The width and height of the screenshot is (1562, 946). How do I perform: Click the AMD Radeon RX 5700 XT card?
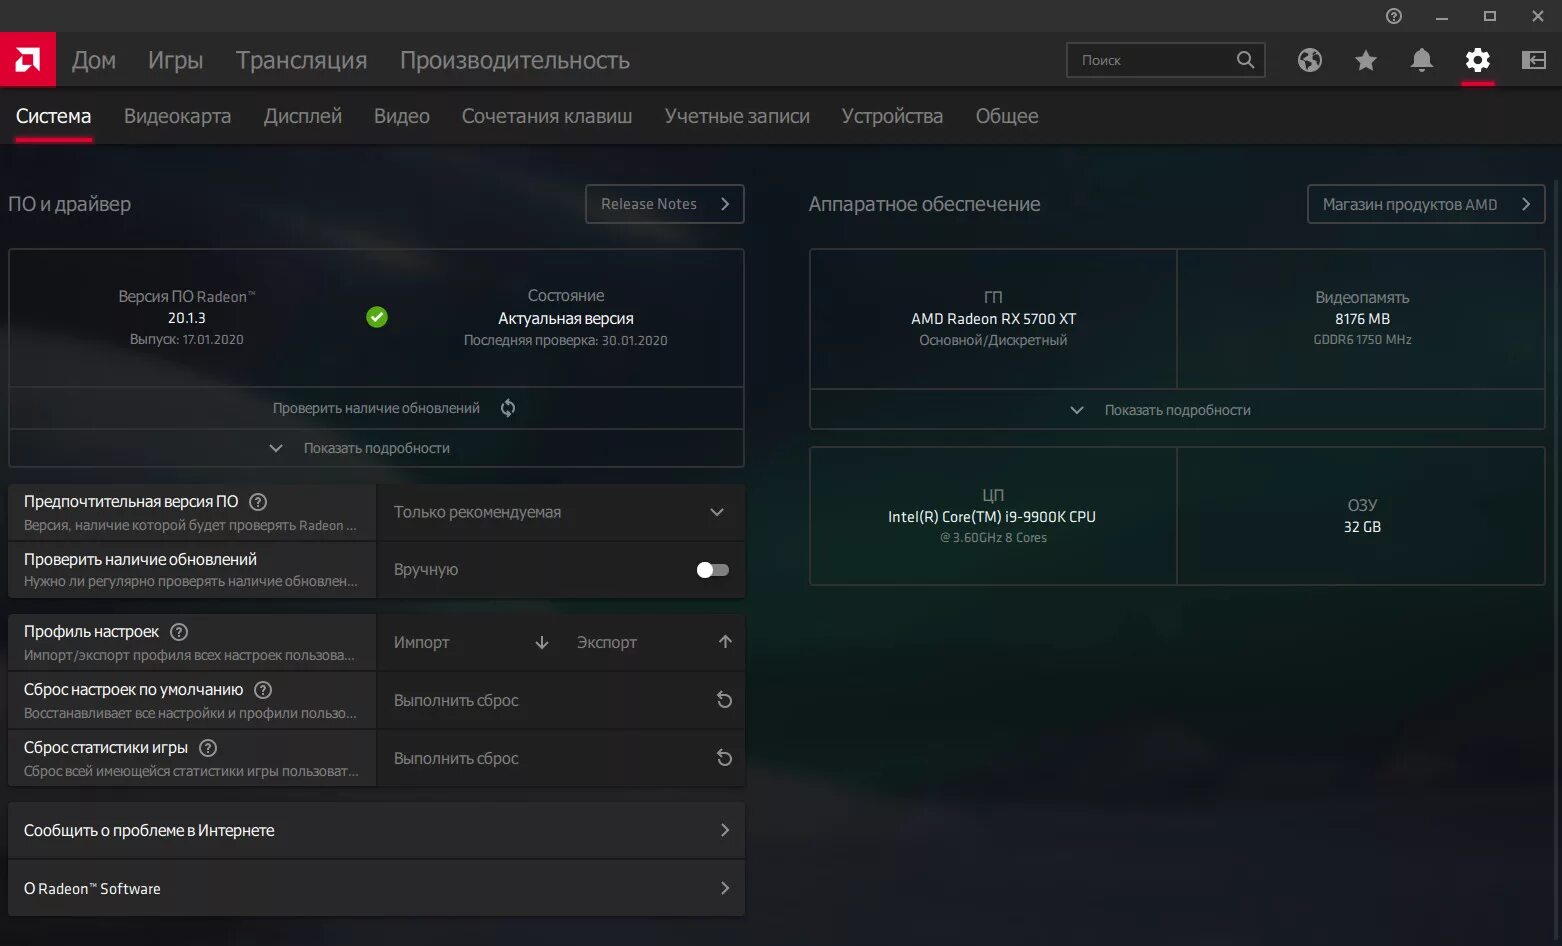pos(993,319)
